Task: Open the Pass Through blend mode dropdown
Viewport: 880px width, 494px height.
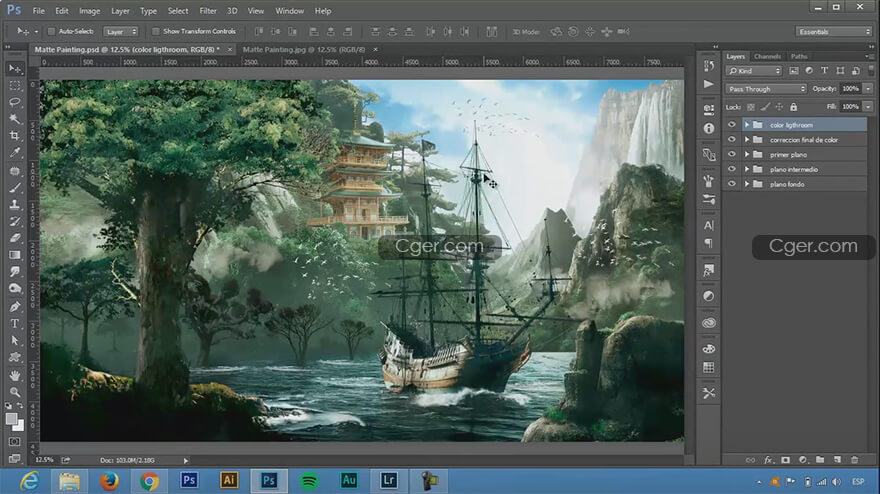Action: coord(766,89)
